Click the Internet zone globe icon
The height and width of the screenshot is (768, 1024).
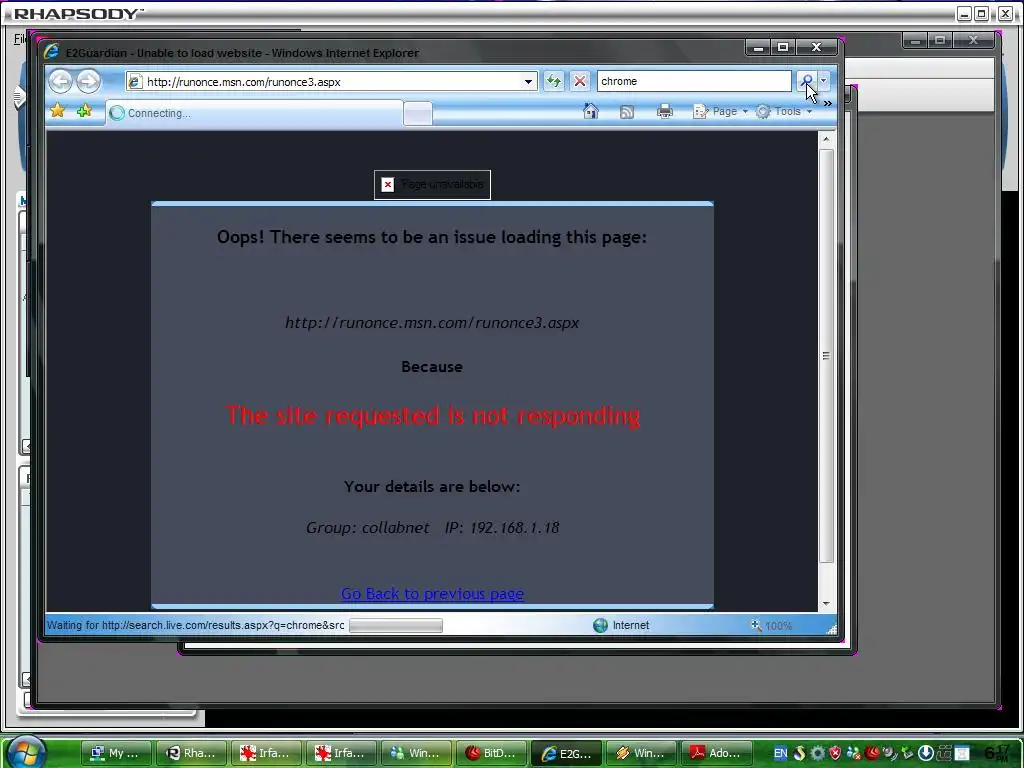600,626
